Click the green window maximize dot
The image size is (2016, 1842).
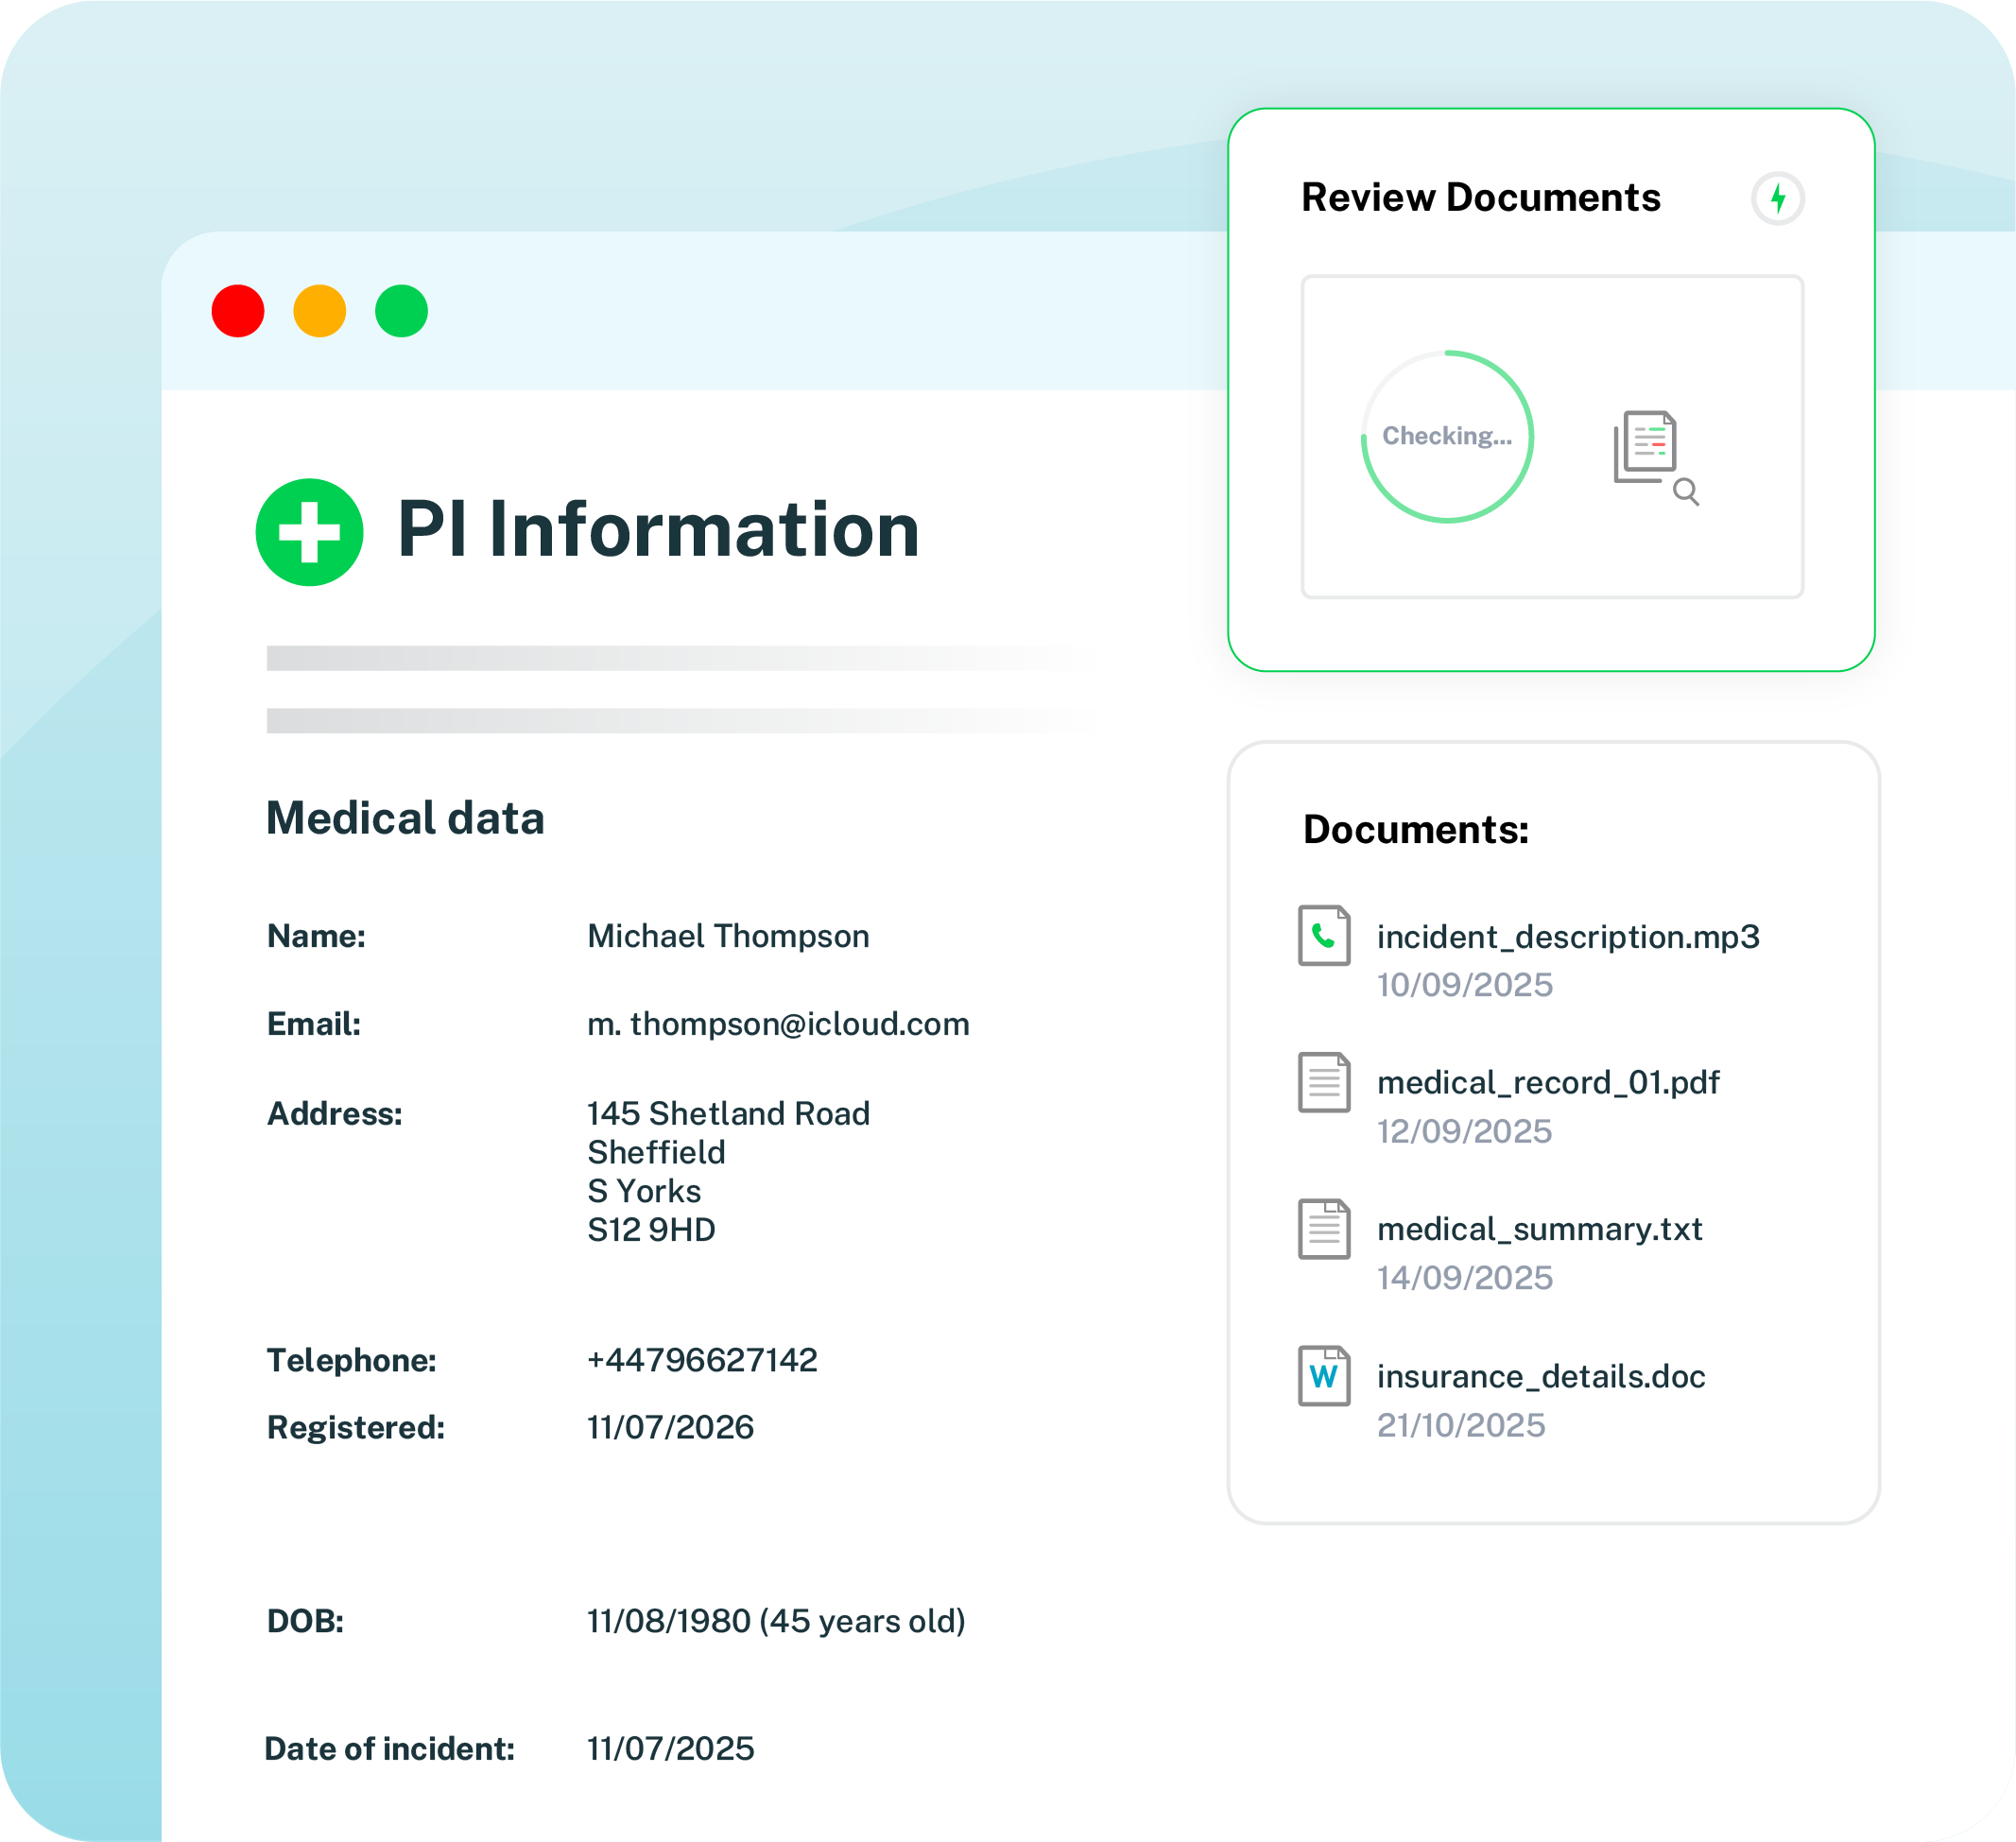(402, 311)
